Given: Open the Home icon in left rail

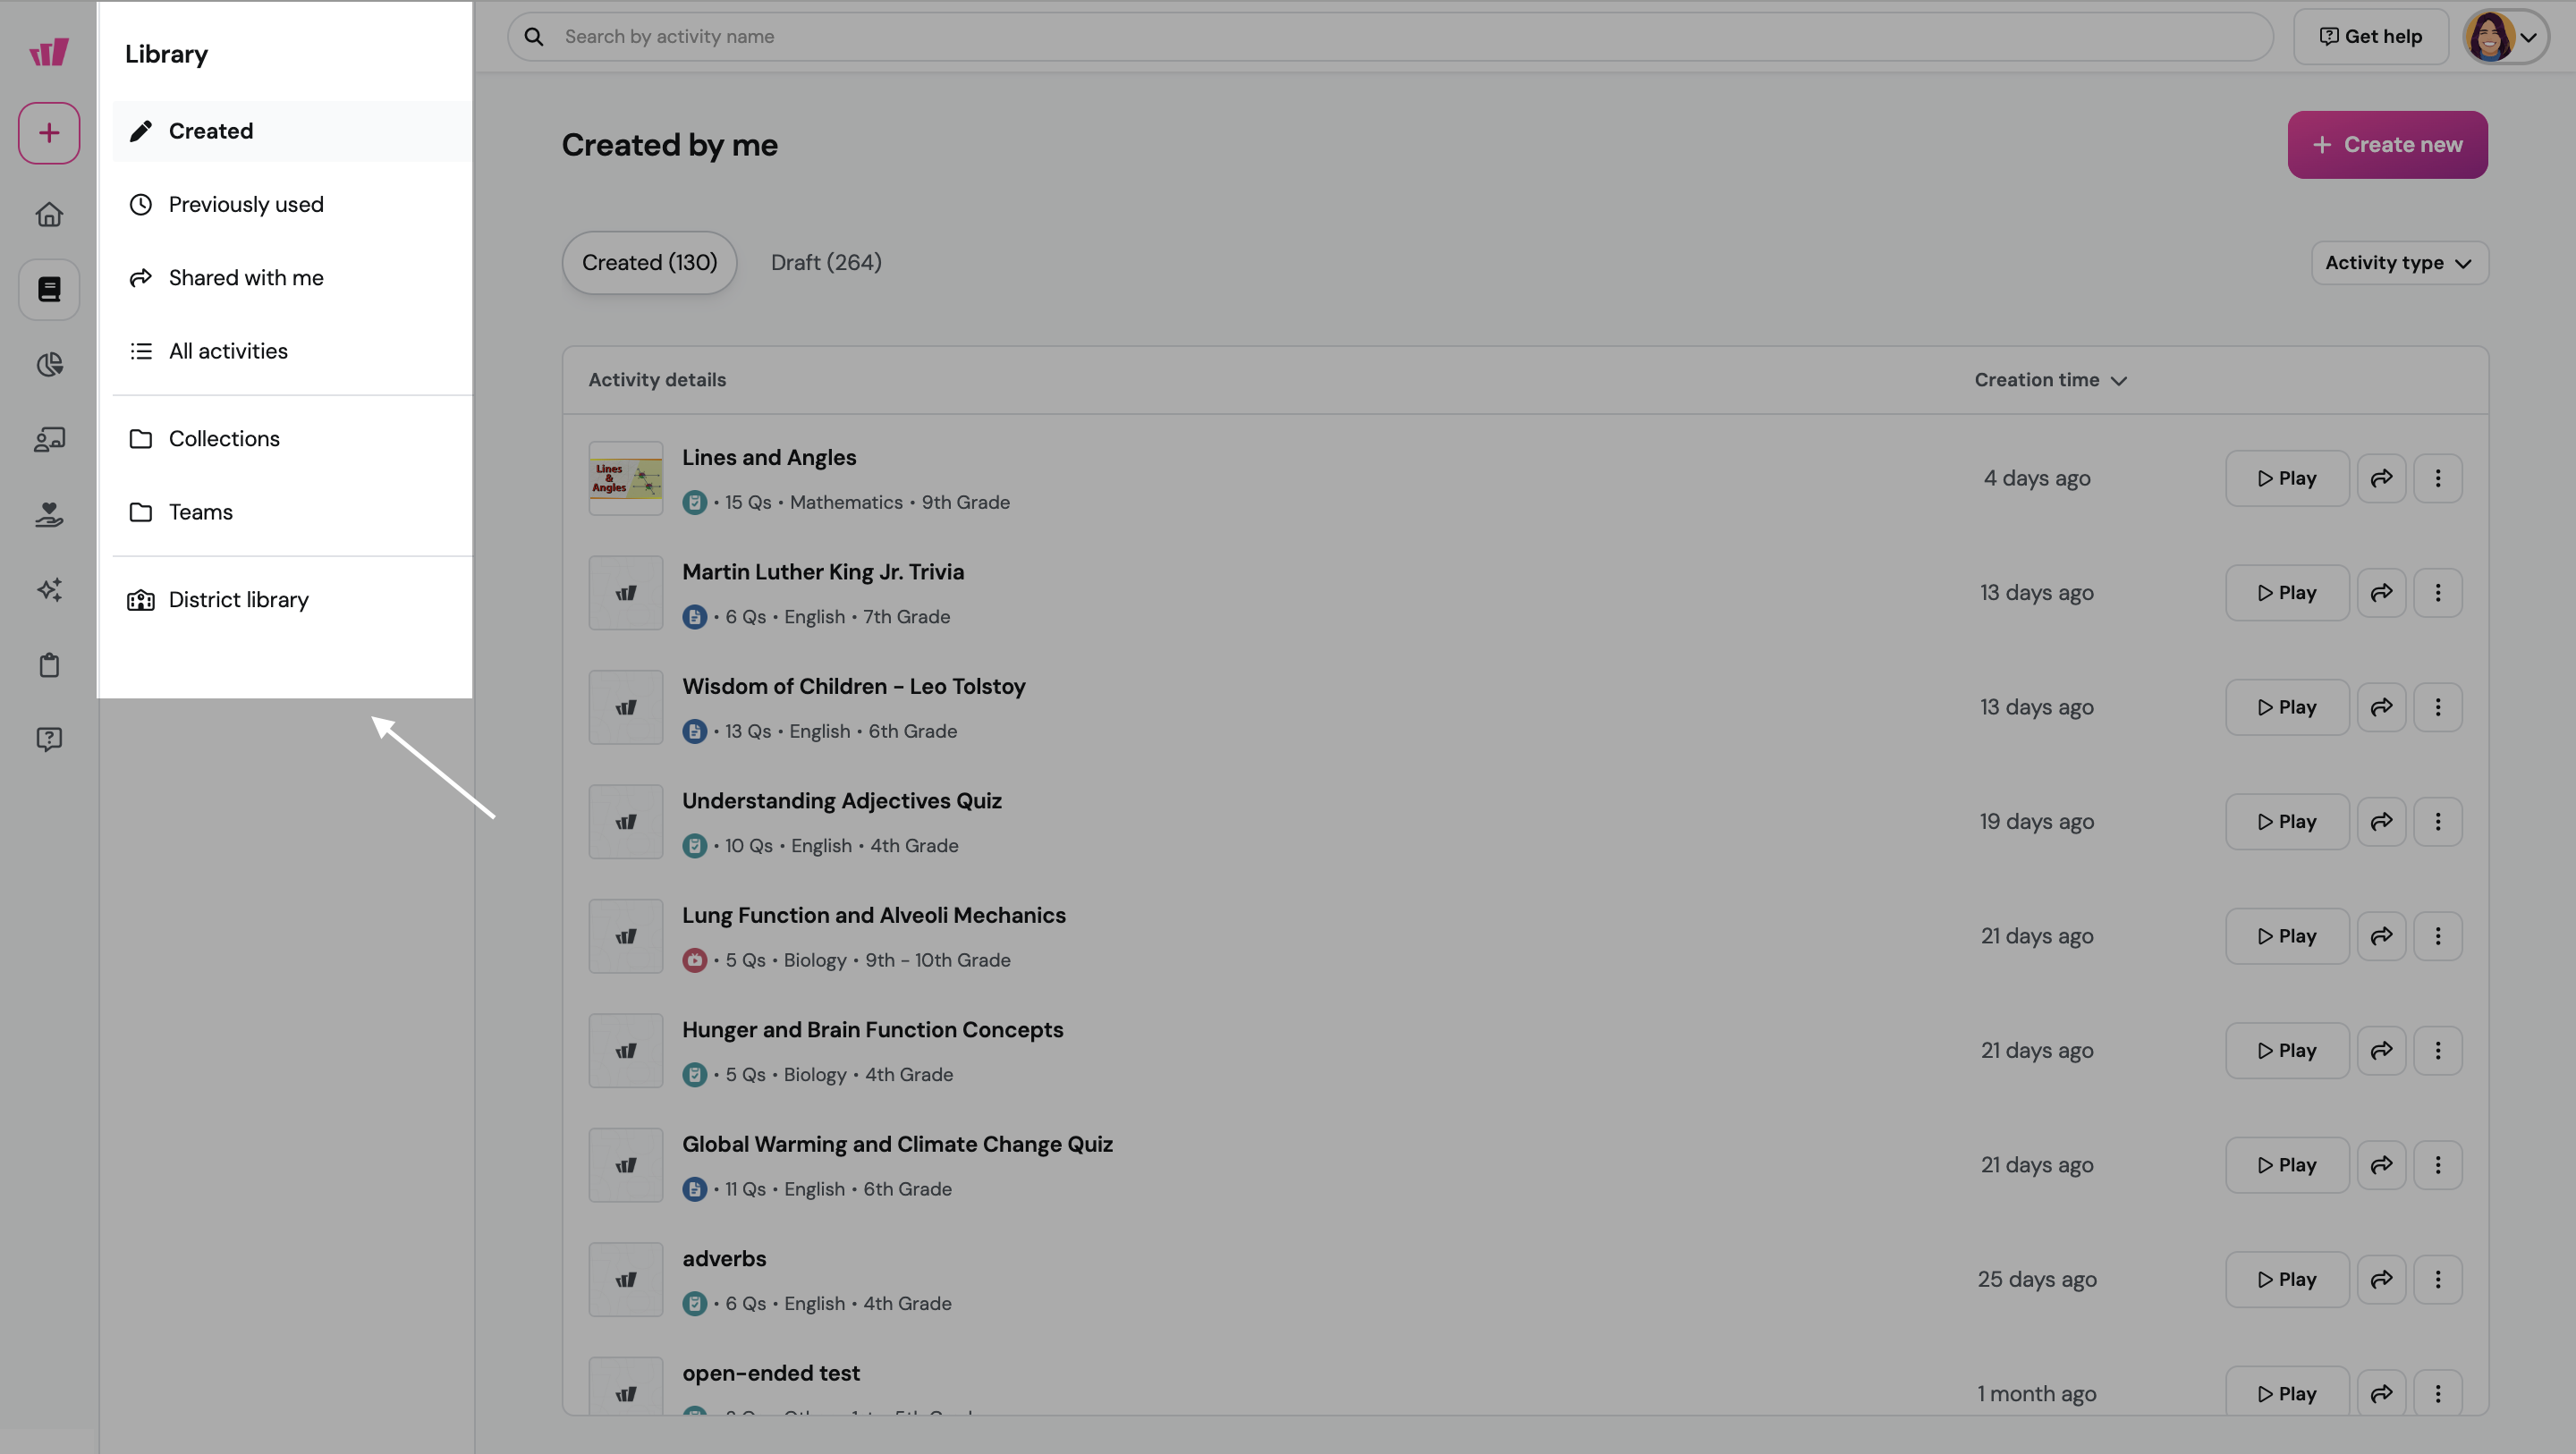Looking at the screenshot, I should pyautogui.click(x=48, y=215).
